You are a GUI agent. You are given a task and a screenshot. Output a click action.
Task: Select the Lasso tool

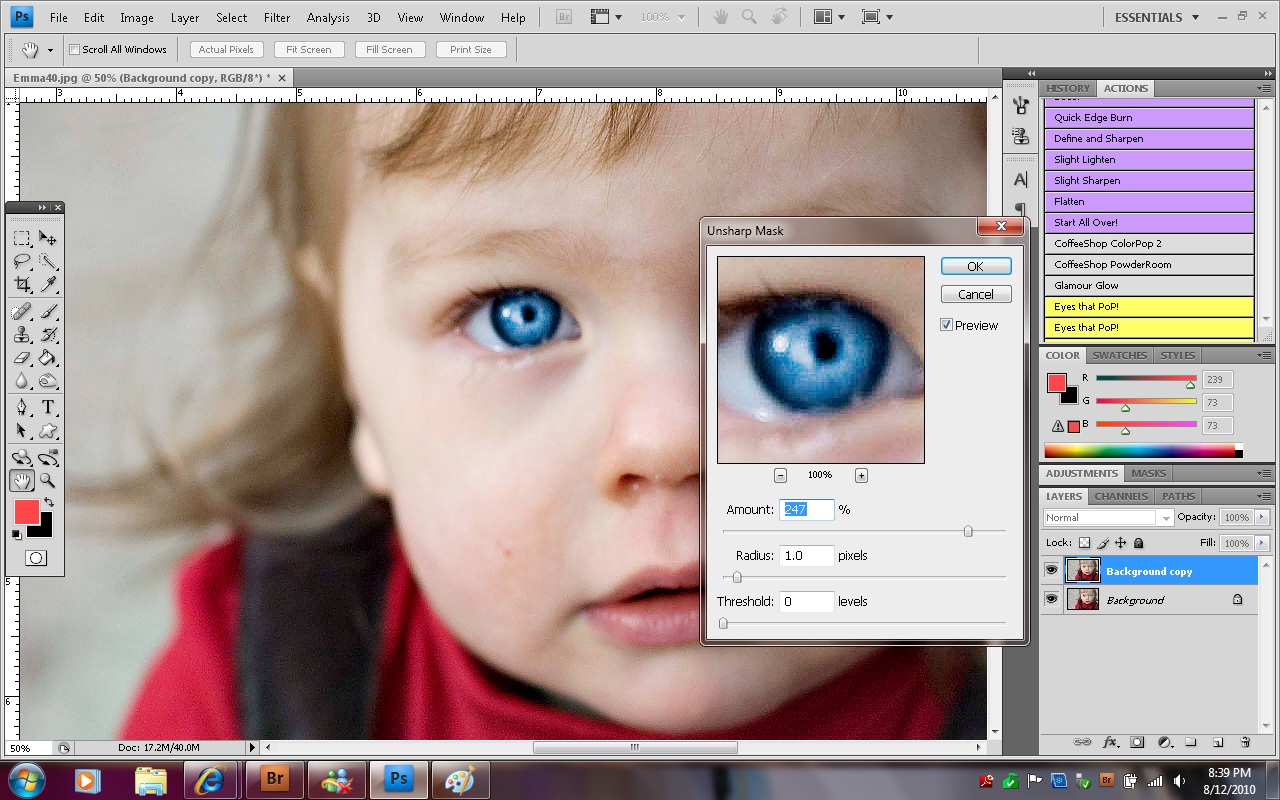click(22, 262)
